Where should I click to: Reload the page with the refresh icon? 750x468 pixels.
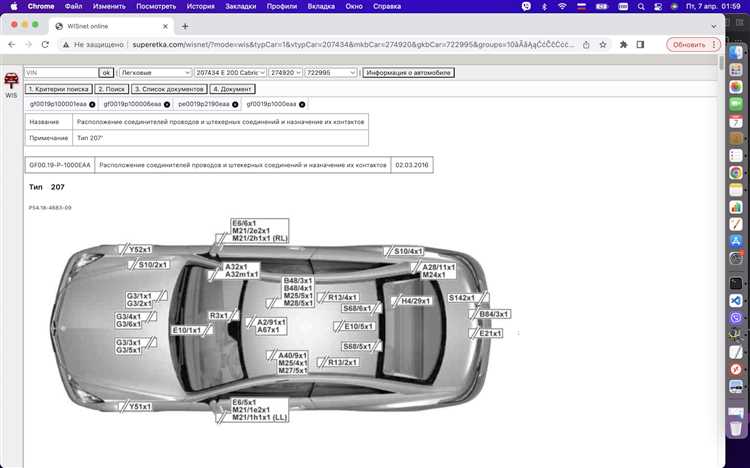(x=45, y=45)
